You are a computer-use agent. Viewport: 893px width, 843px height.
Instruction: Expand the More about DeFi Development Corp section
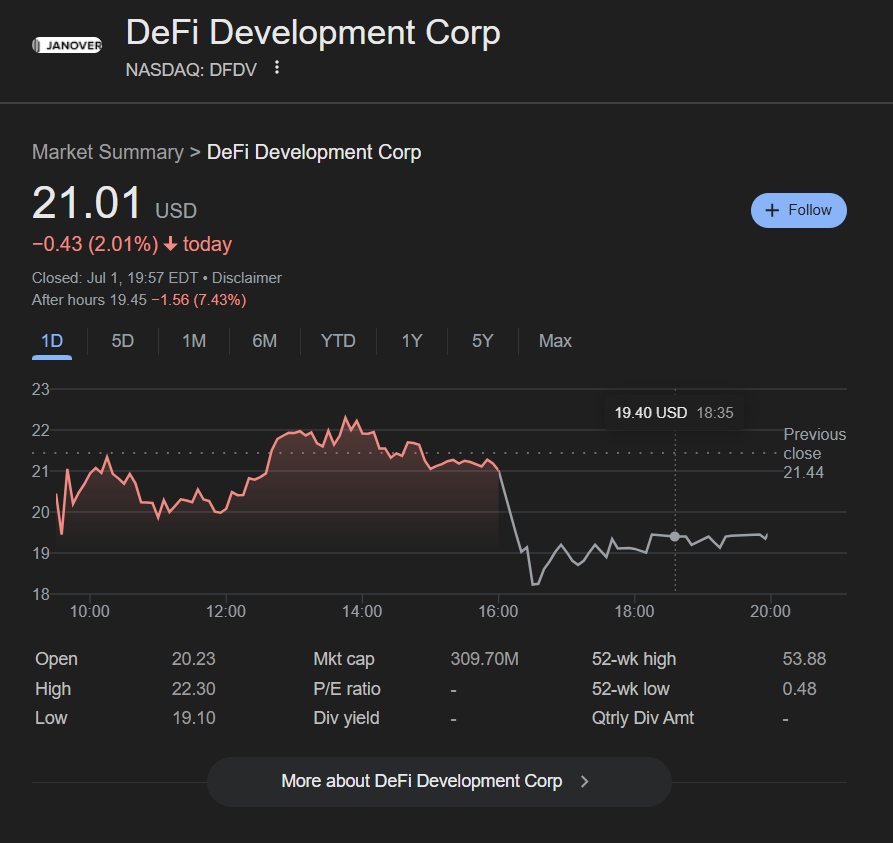(x=439, y=781)
